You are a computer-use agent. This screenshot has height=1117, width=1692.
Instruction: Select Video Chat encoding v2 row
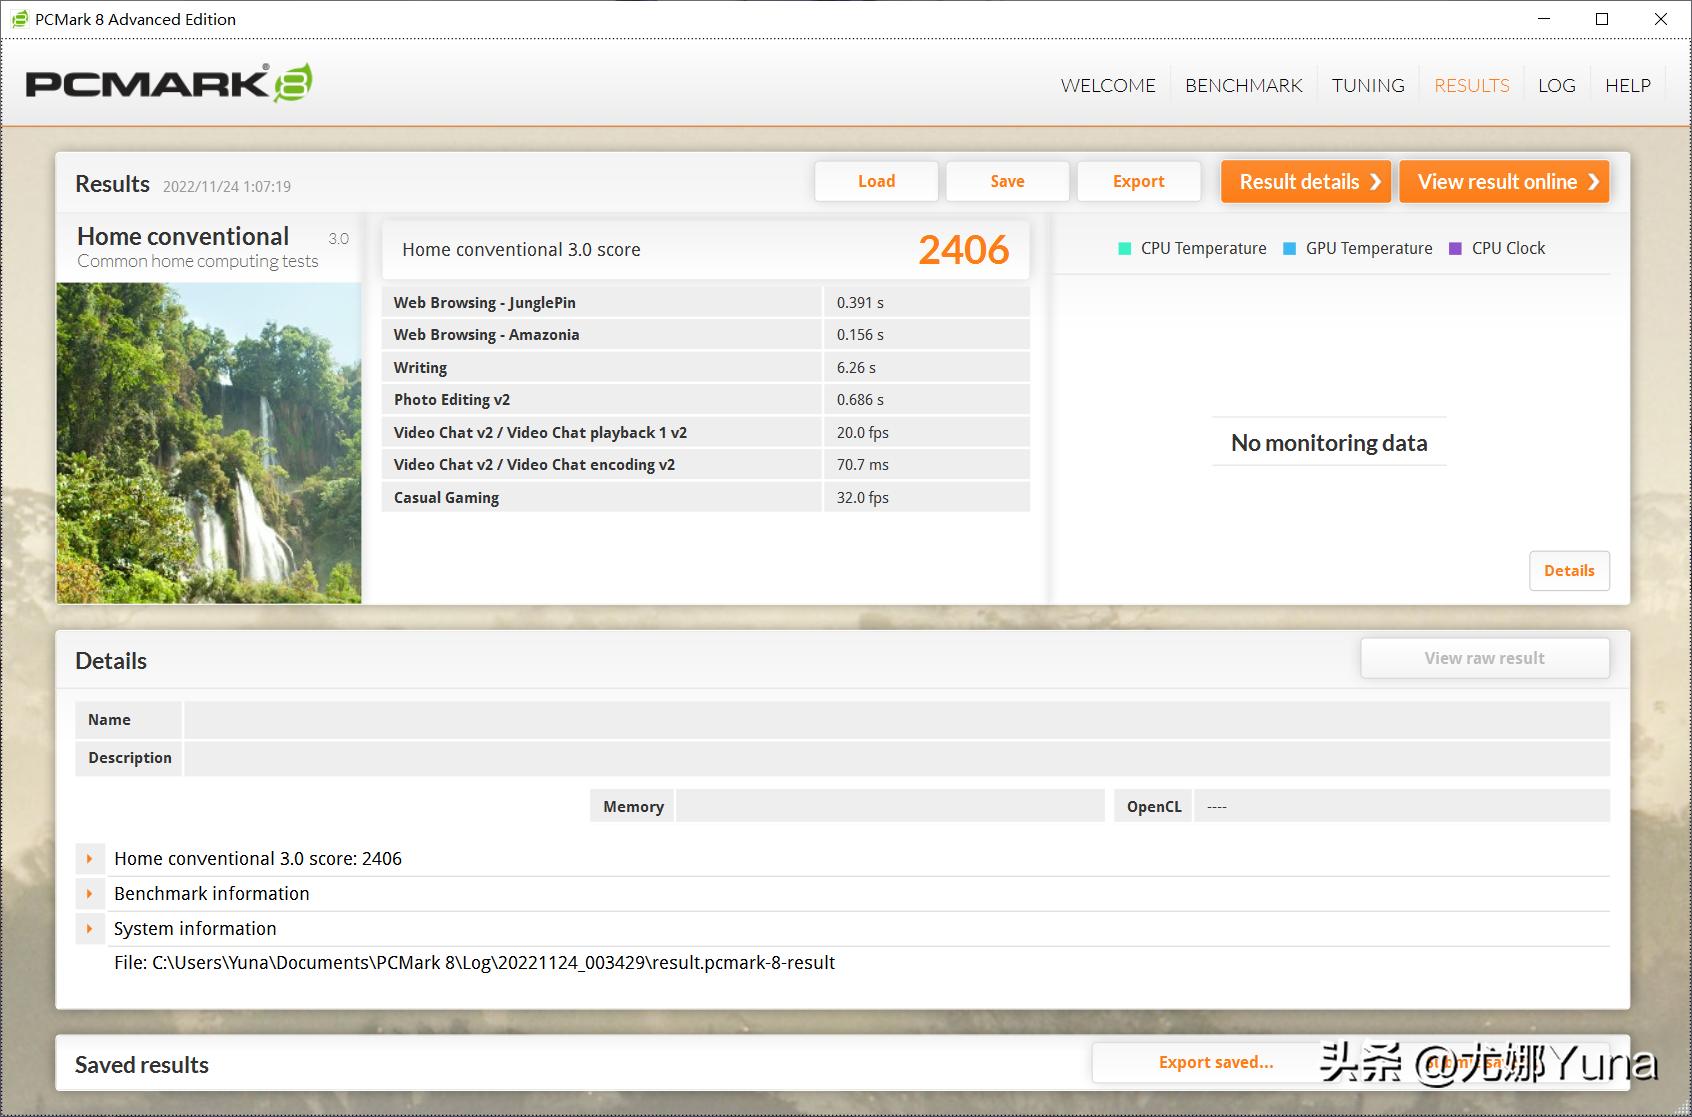click(x=706, y=465)
